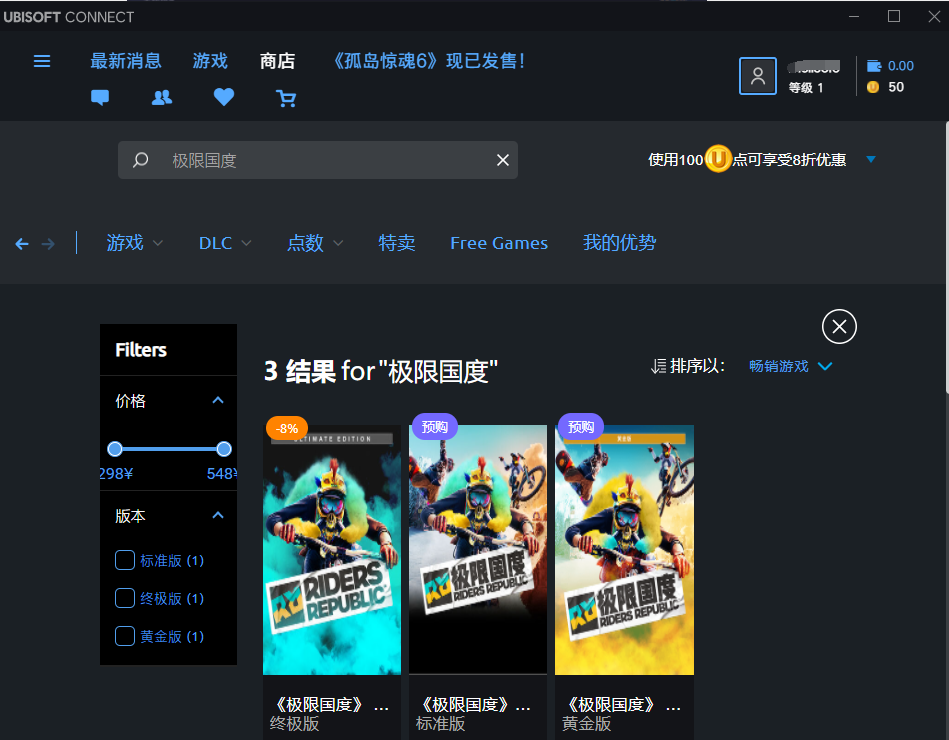Image resolution: width=949 pixels, height=740 pixels.
Task: Click the Filters panel heading
Action: pyautogui.click(x=141, y=350)
